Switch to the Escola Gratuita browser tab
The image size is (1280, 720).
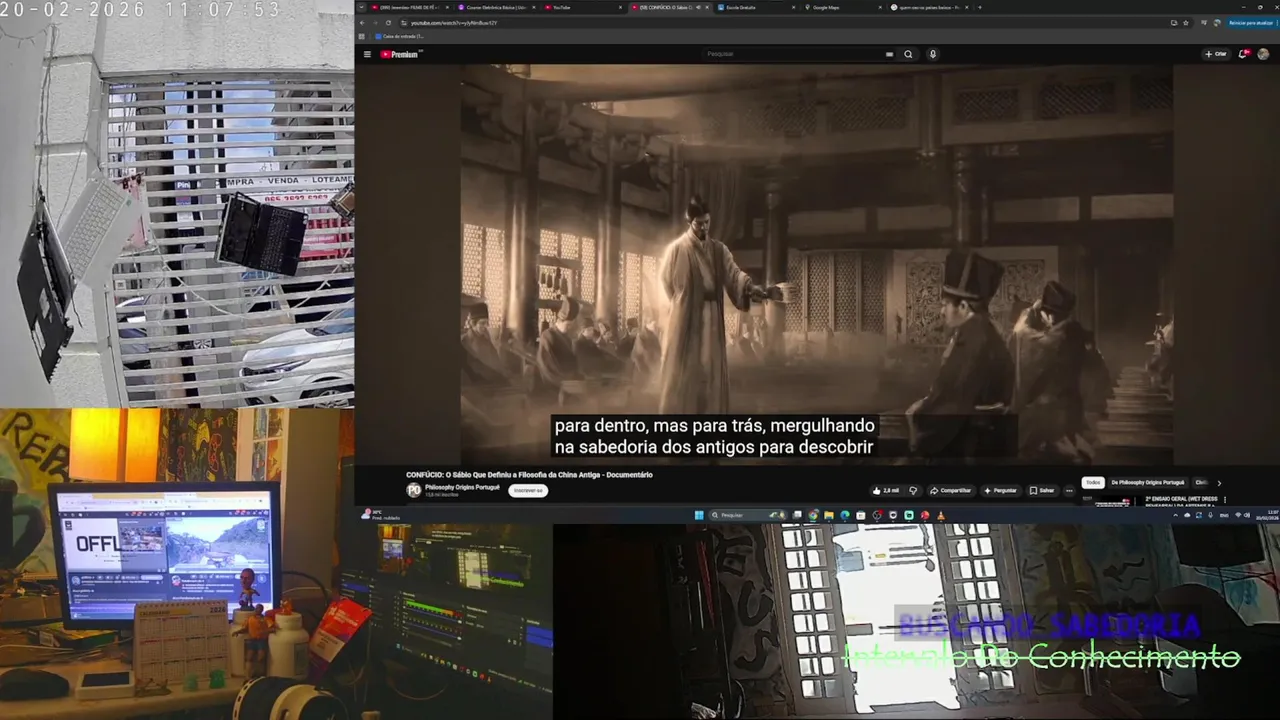[755, 7]
